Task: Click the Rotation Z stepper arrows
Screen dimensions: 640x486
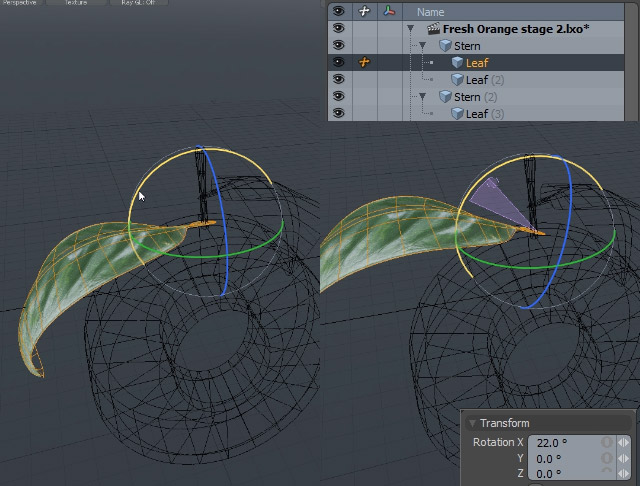Action: [623, 474]
